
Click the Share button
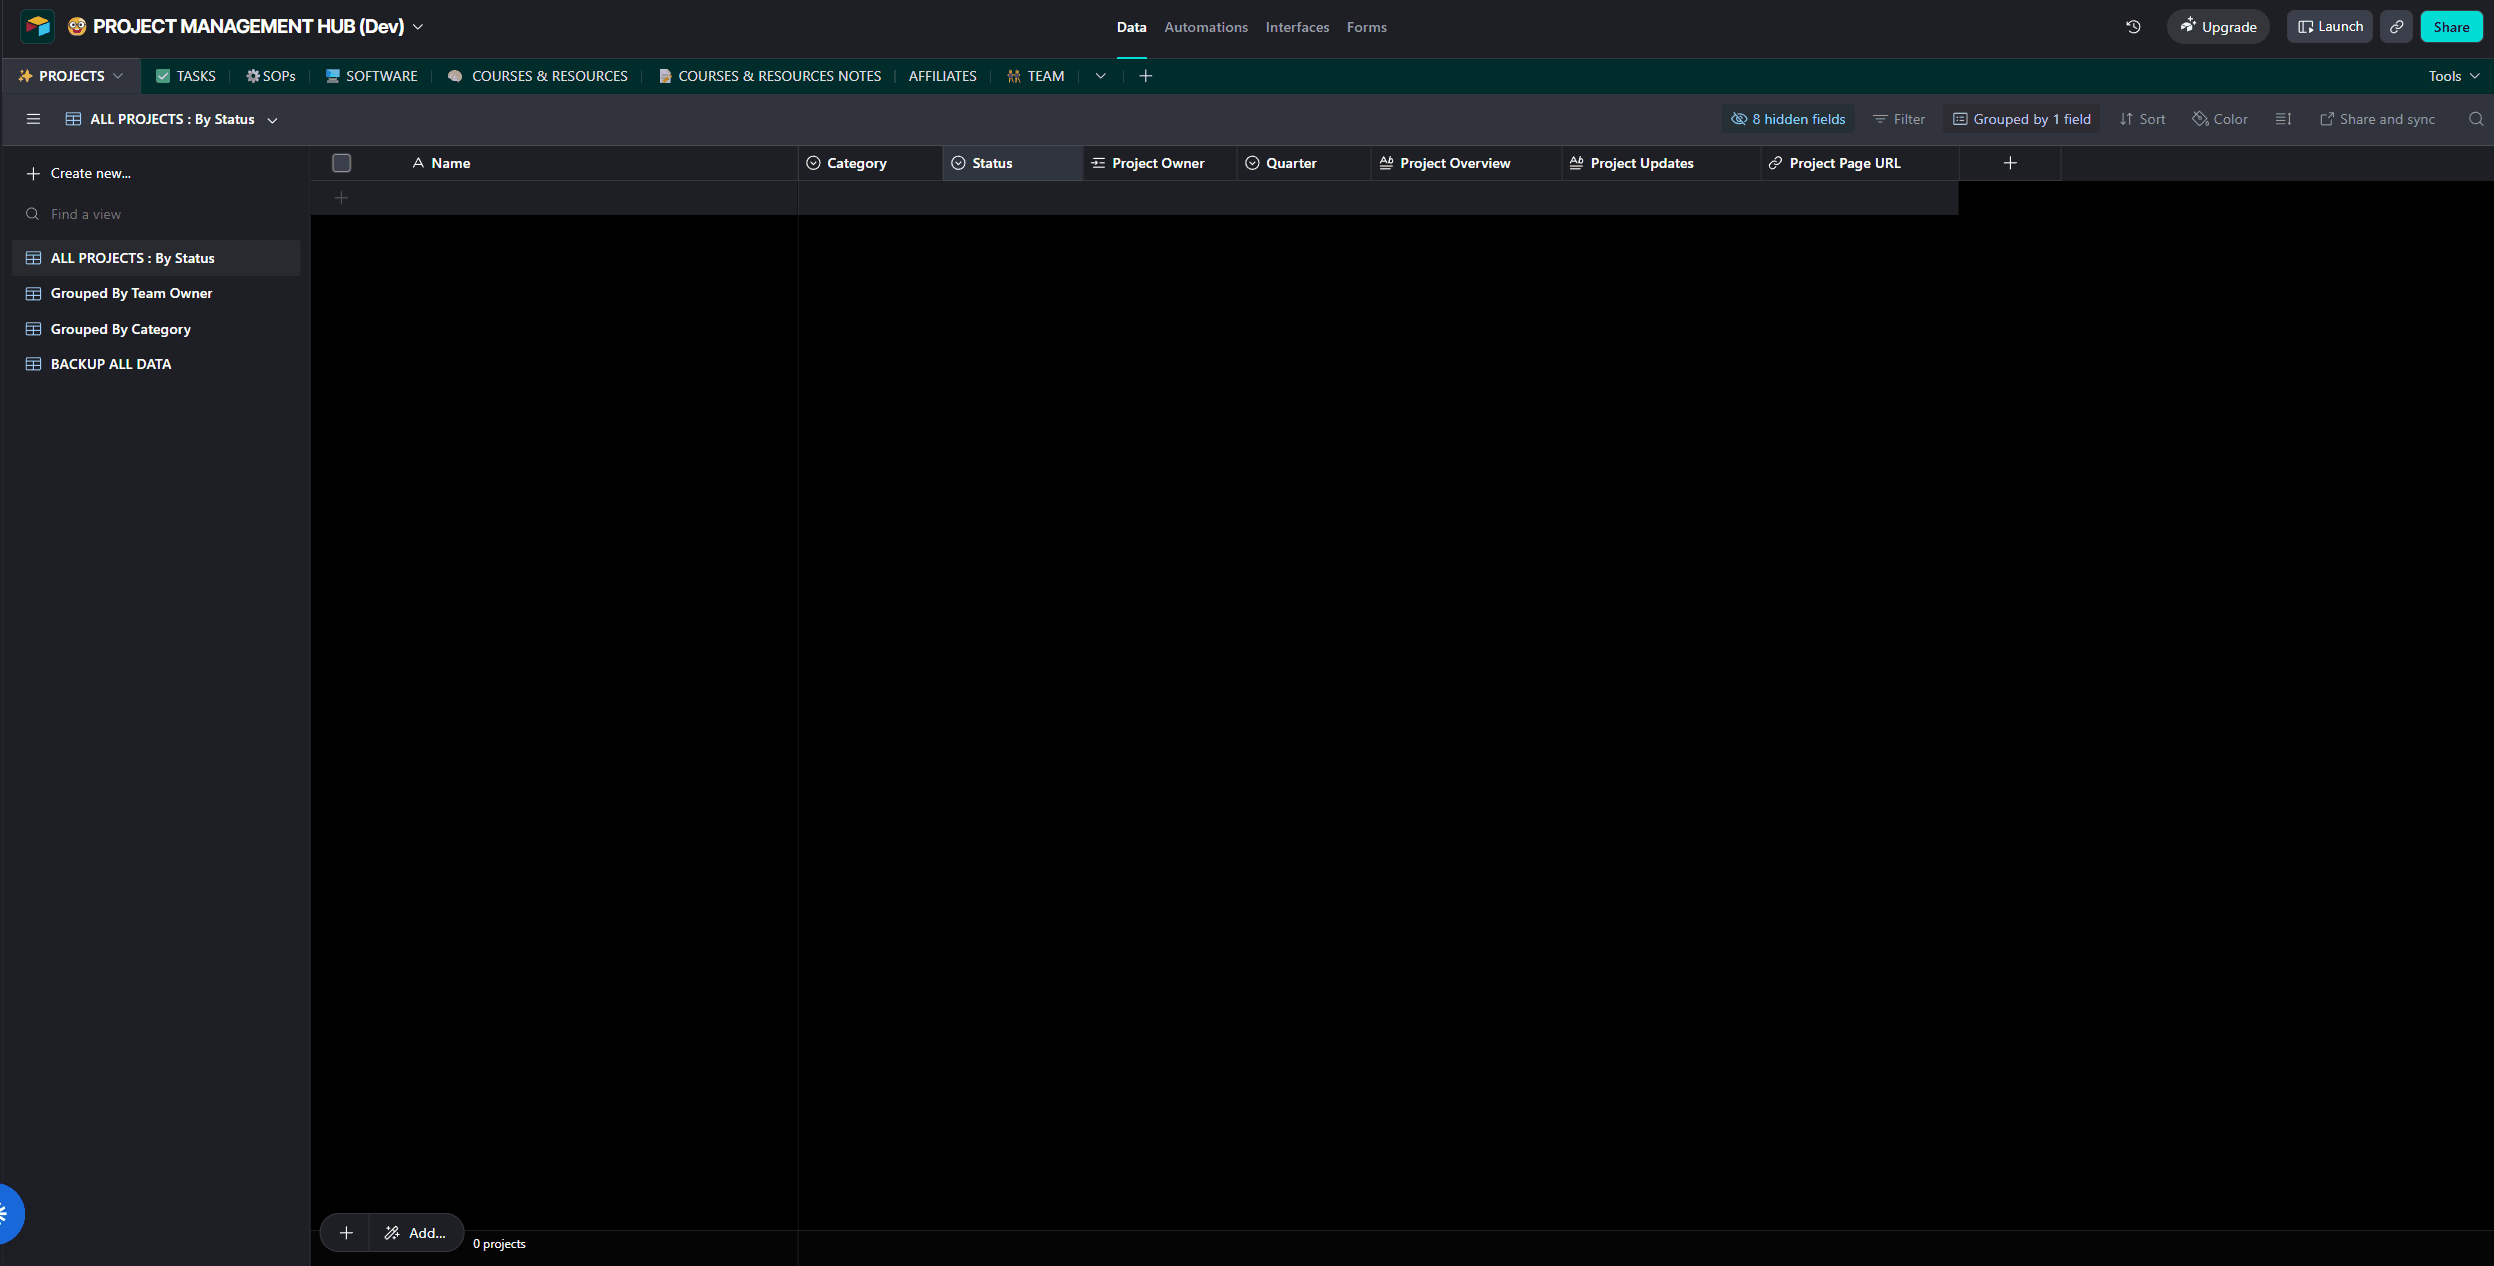pos(2451,27)
